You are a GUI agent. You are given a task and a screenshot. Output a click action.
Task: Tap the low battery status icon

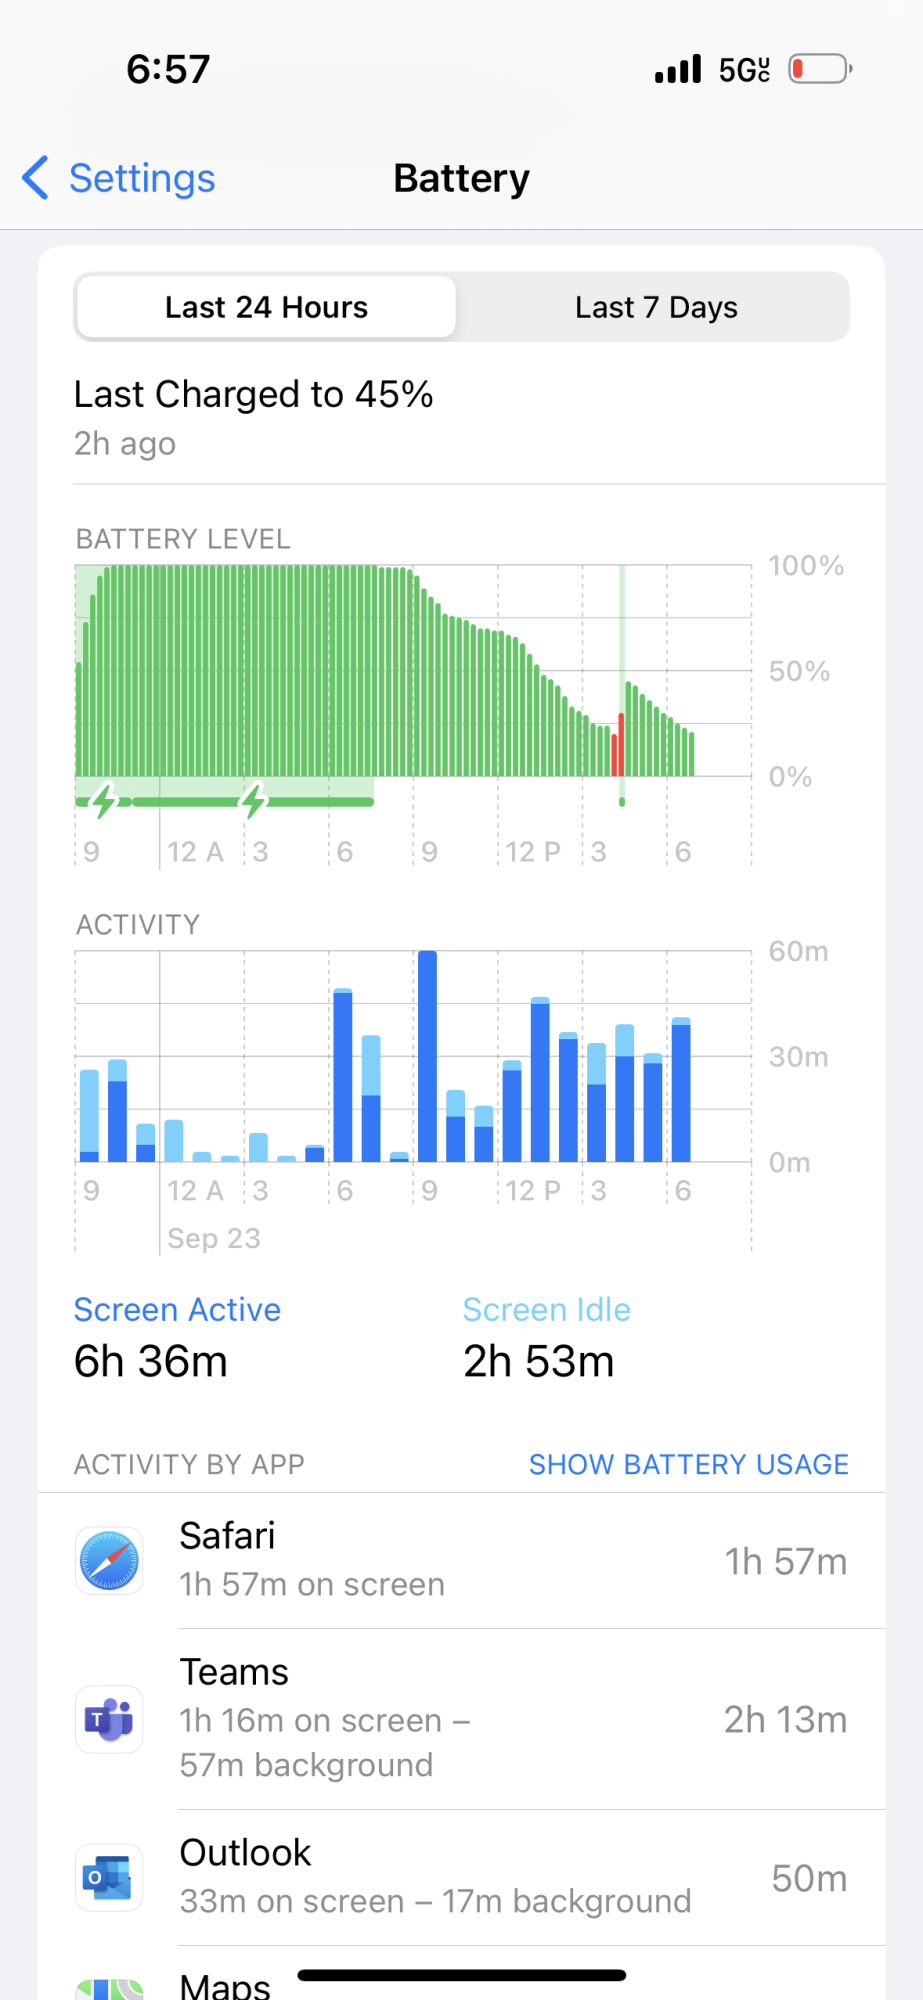point(820,69)
